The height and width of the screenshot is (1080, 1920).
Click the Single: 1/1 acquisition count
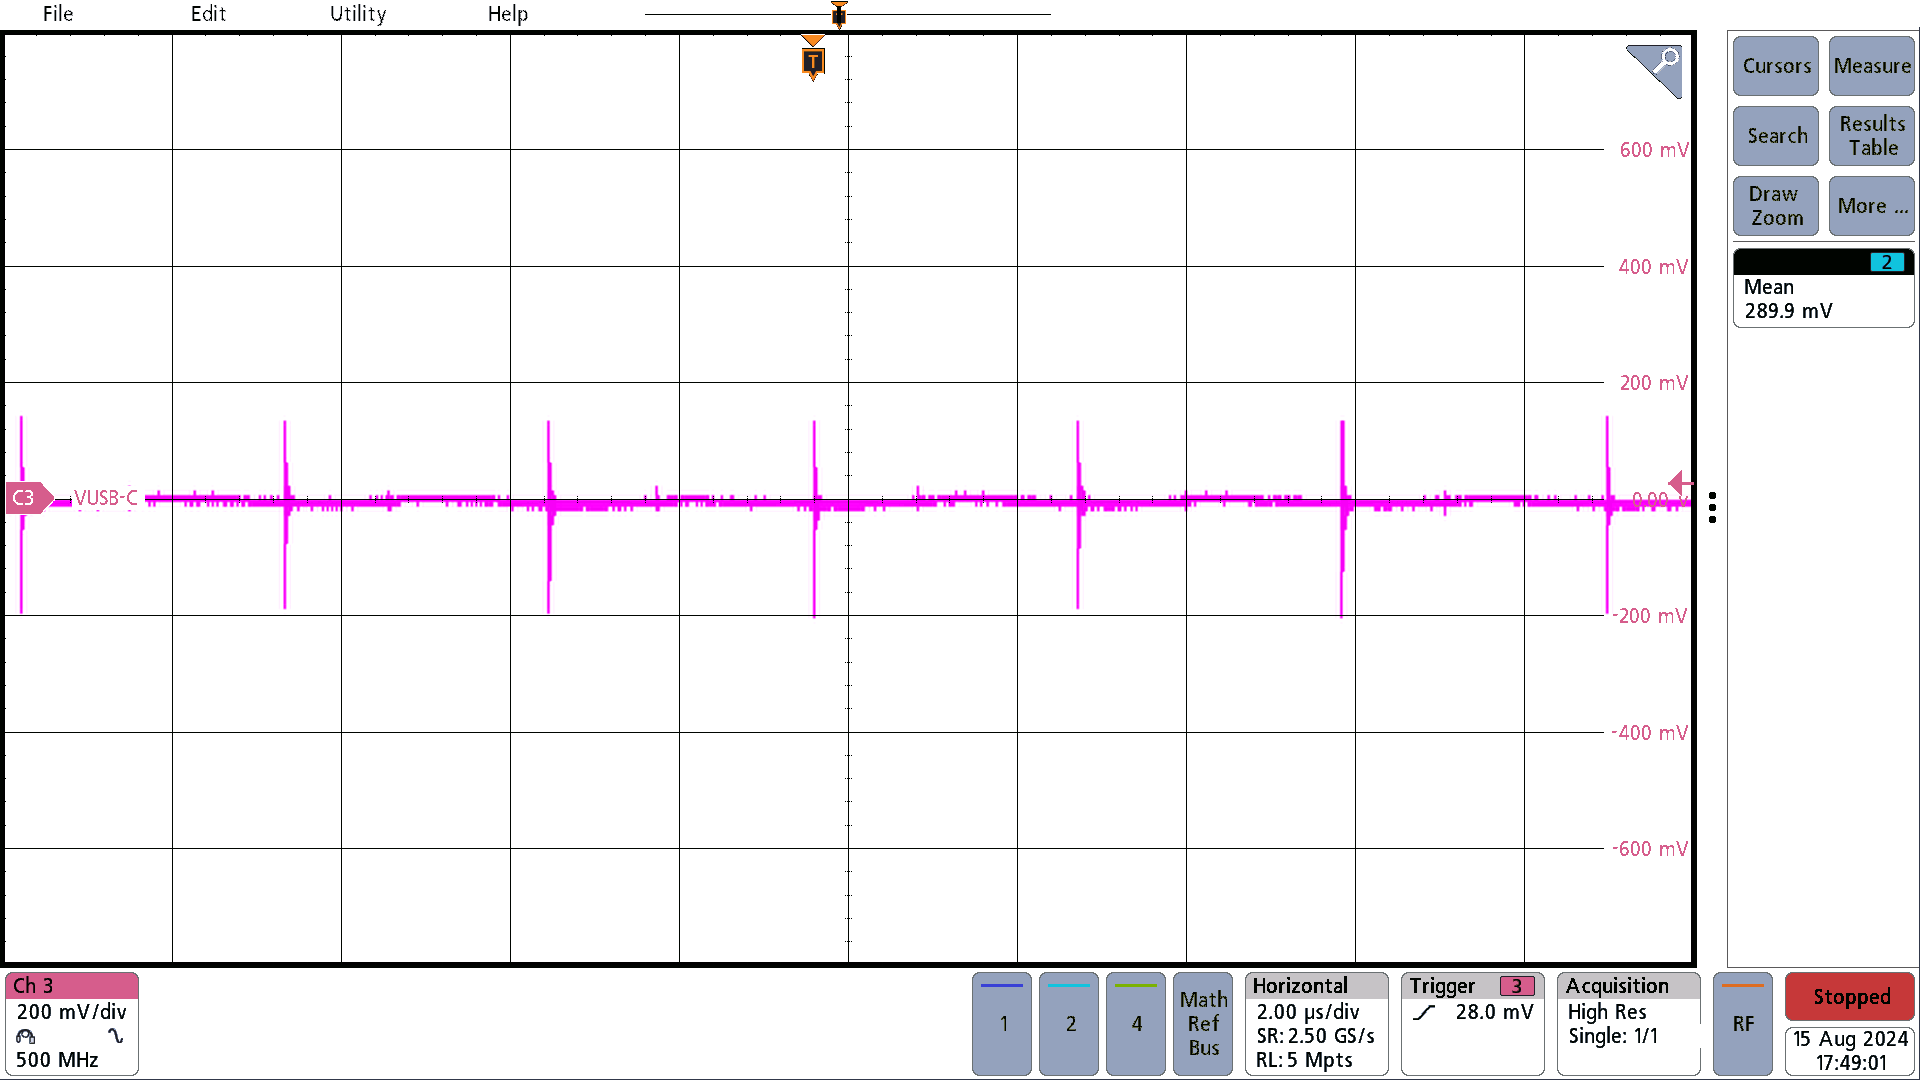tap(1613, 1036)
